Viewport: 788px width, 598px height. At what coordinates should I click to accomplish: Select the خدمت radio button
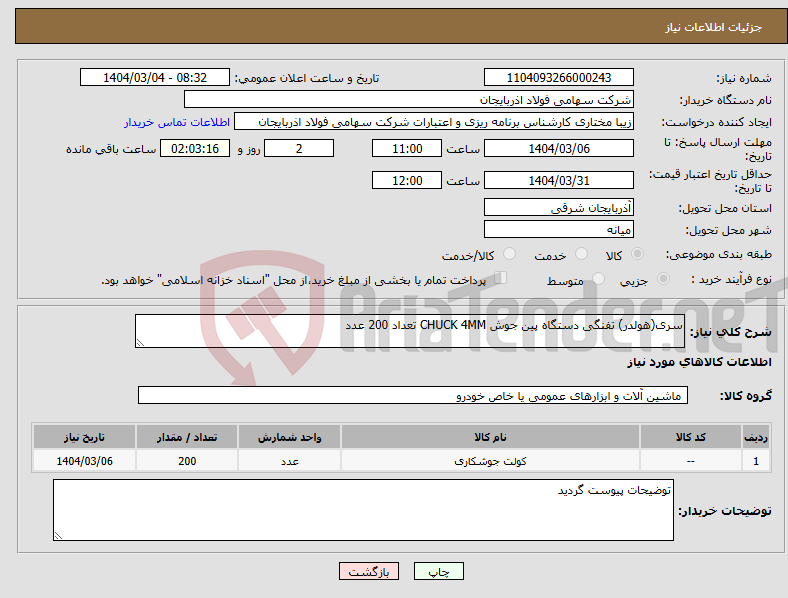[x=581, y=254]
